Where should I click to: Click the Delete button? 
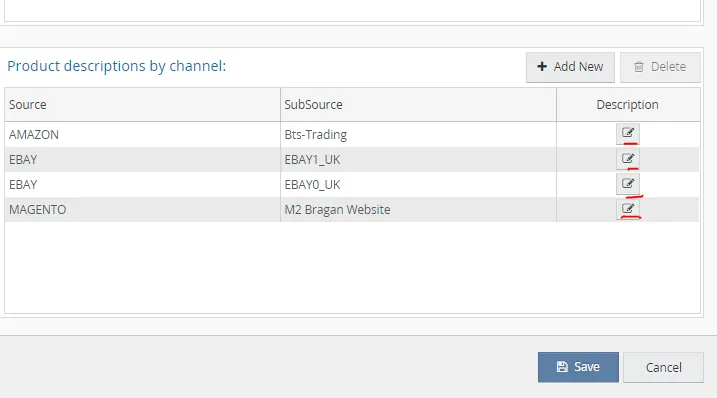660,67
